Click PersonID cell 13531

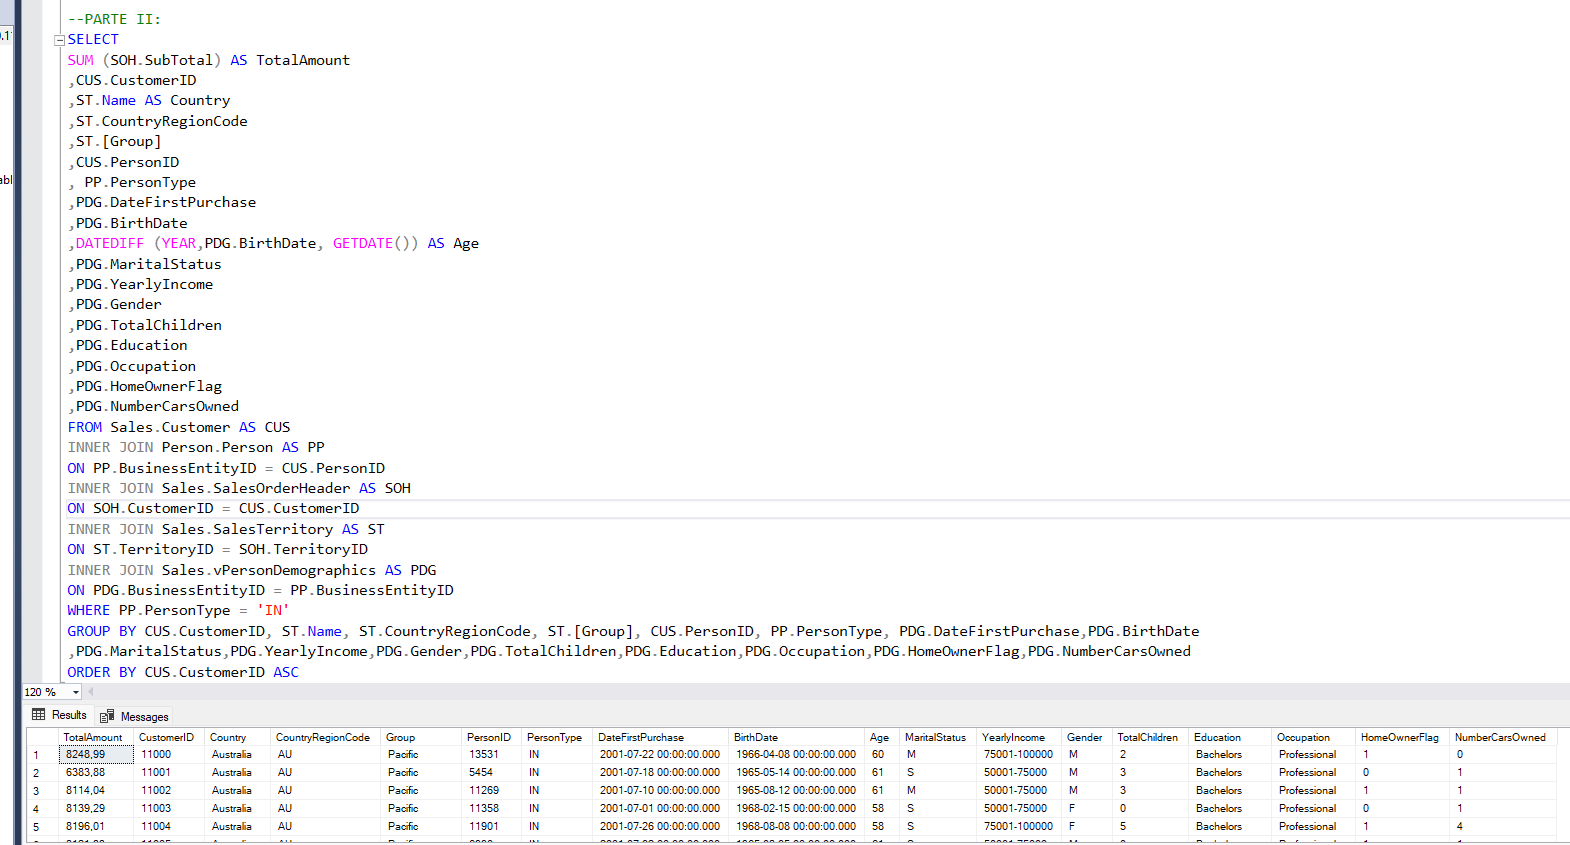(x=491, y=755)
